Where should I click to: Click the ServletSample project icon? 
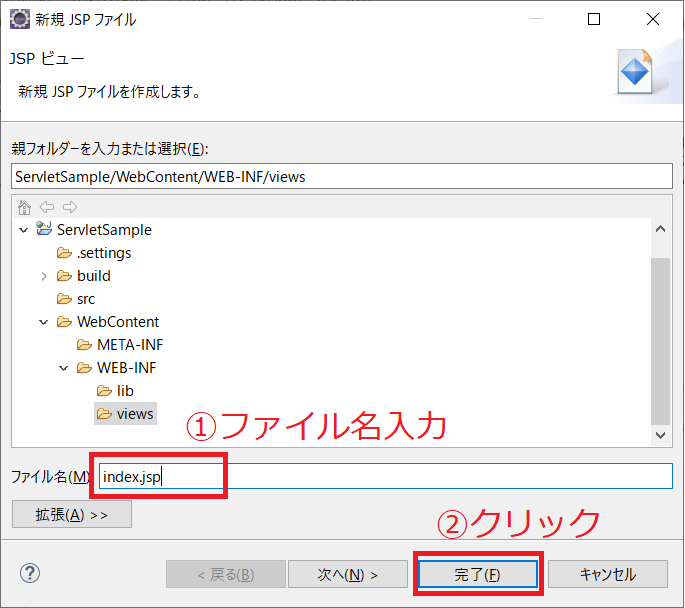coord(44,230)
